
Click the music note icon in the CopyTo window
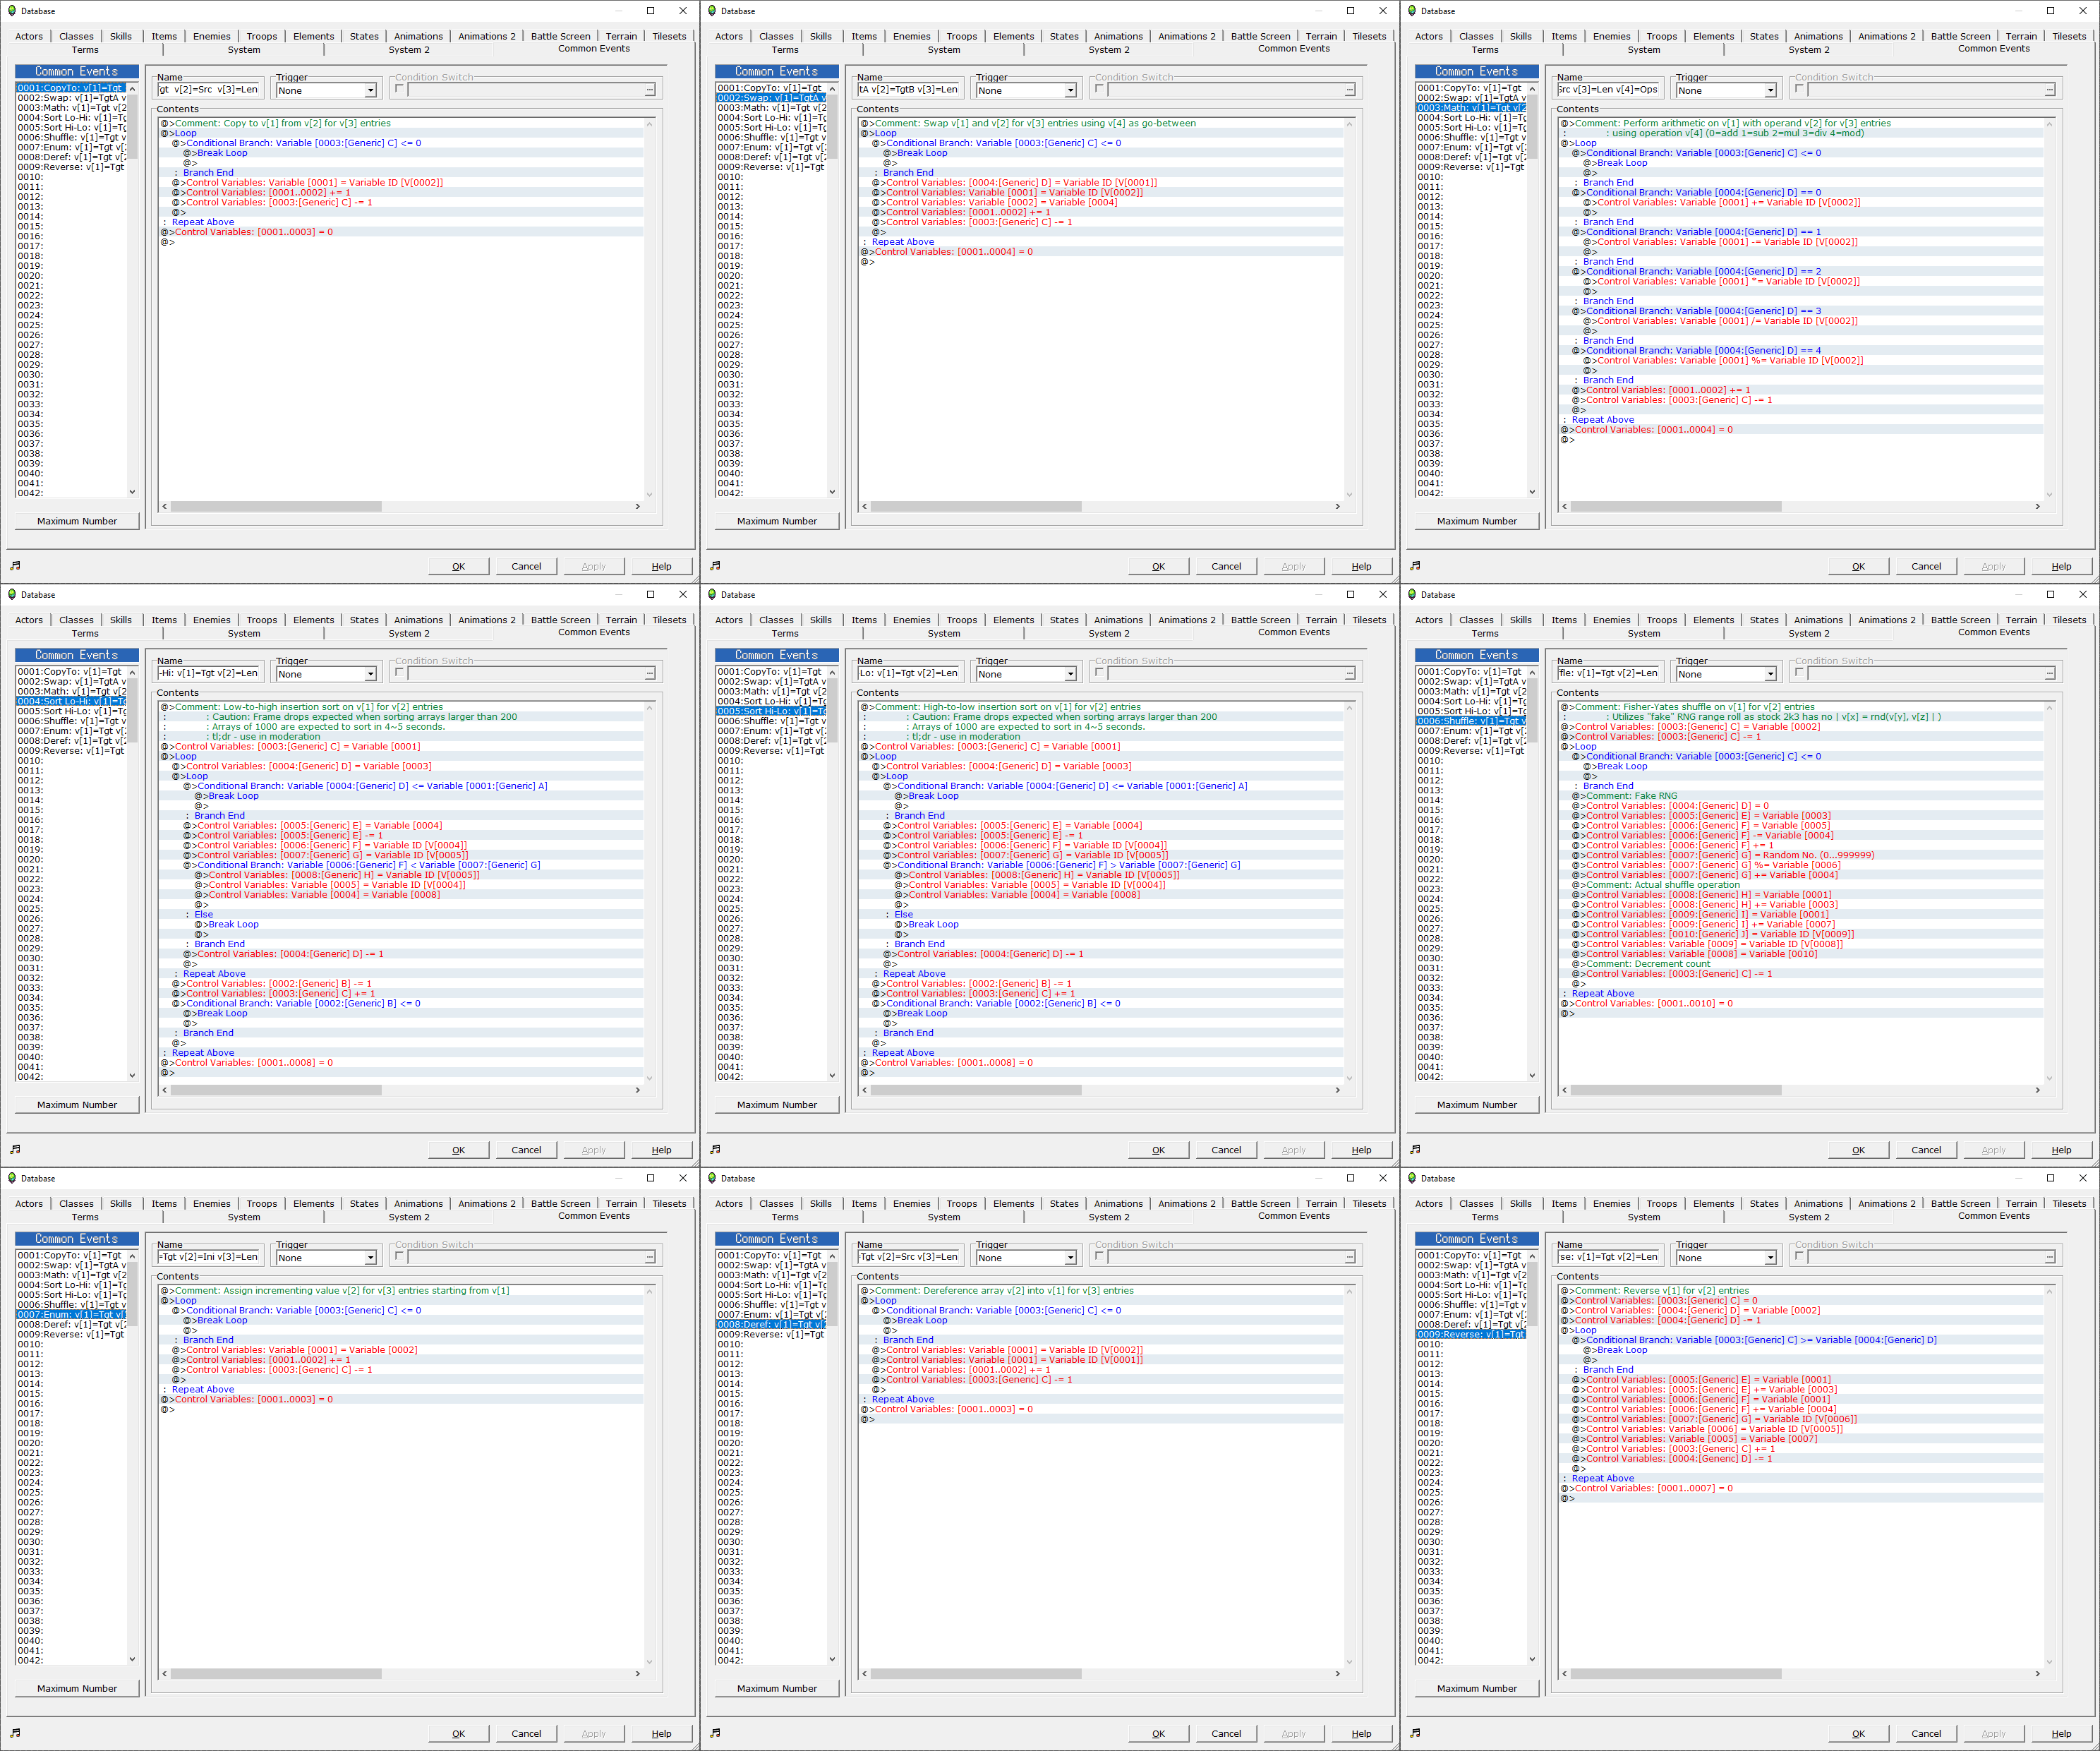(x=15, y=566)
